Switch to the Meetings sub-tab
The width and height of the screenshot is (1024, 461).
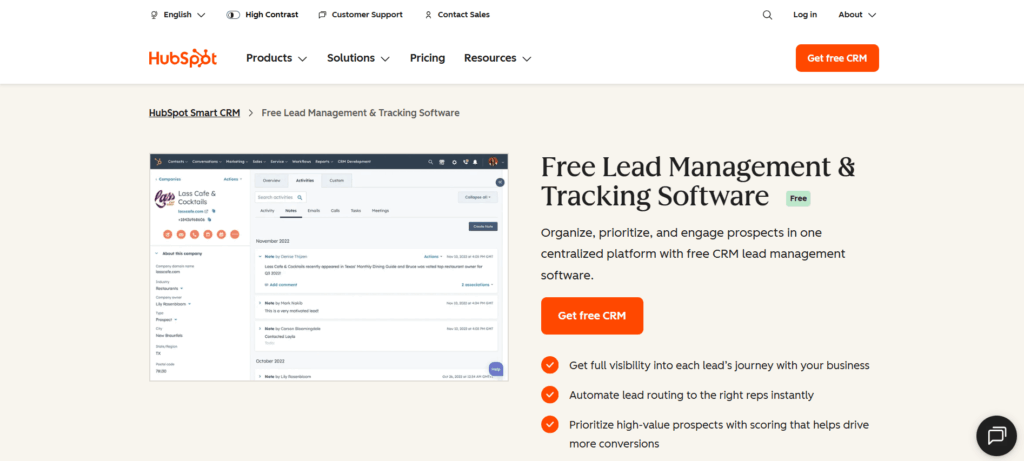tap(380, 210)
